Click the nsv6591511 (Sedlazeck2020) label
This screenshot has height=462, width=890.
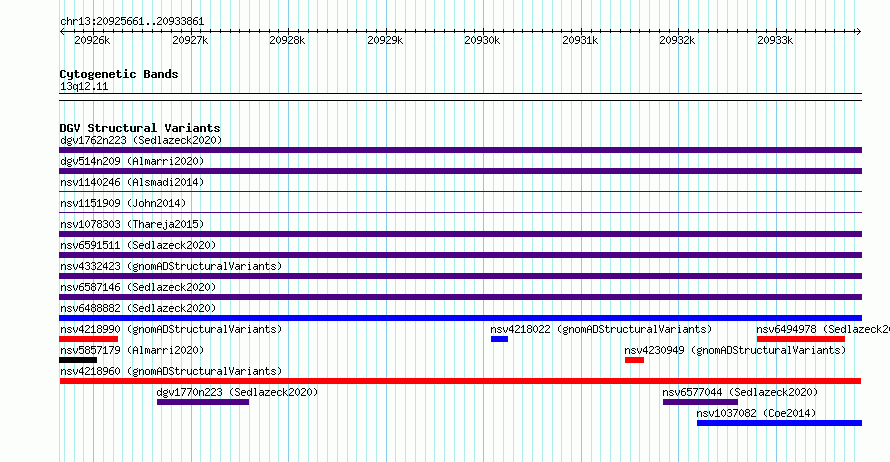point(138,245)
